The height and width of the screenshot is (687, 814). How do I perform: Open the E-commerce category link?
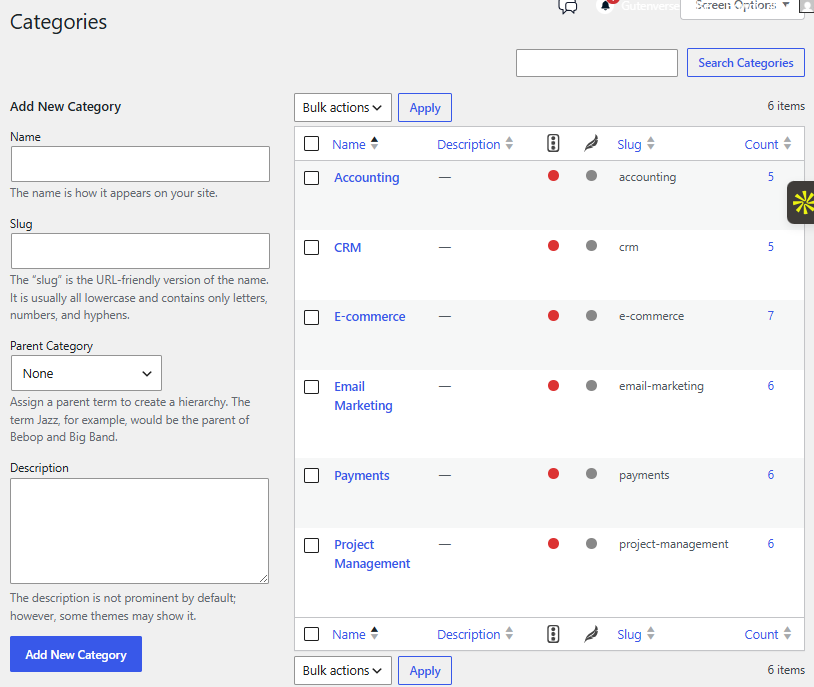tap(370, 316)
